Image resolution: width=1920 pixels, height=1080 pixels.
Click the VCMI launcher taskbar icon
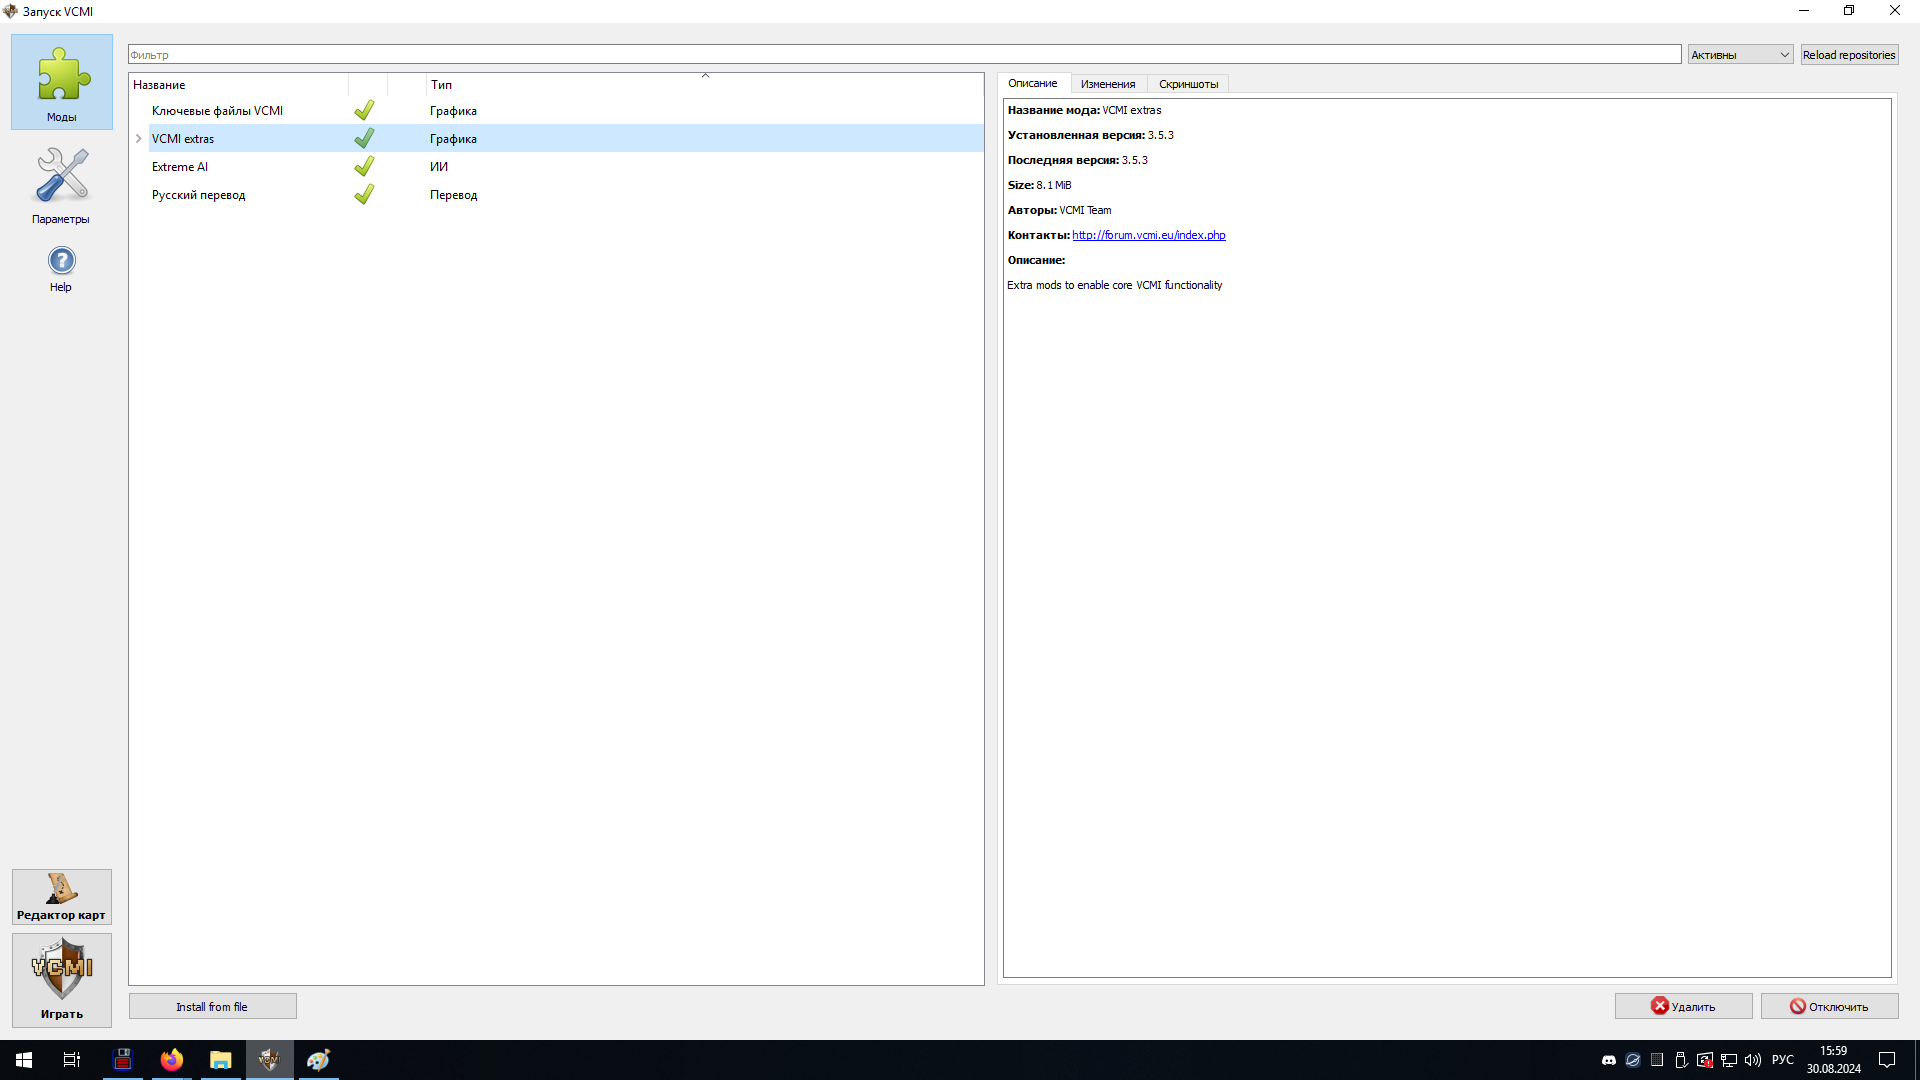point(269,1060)
